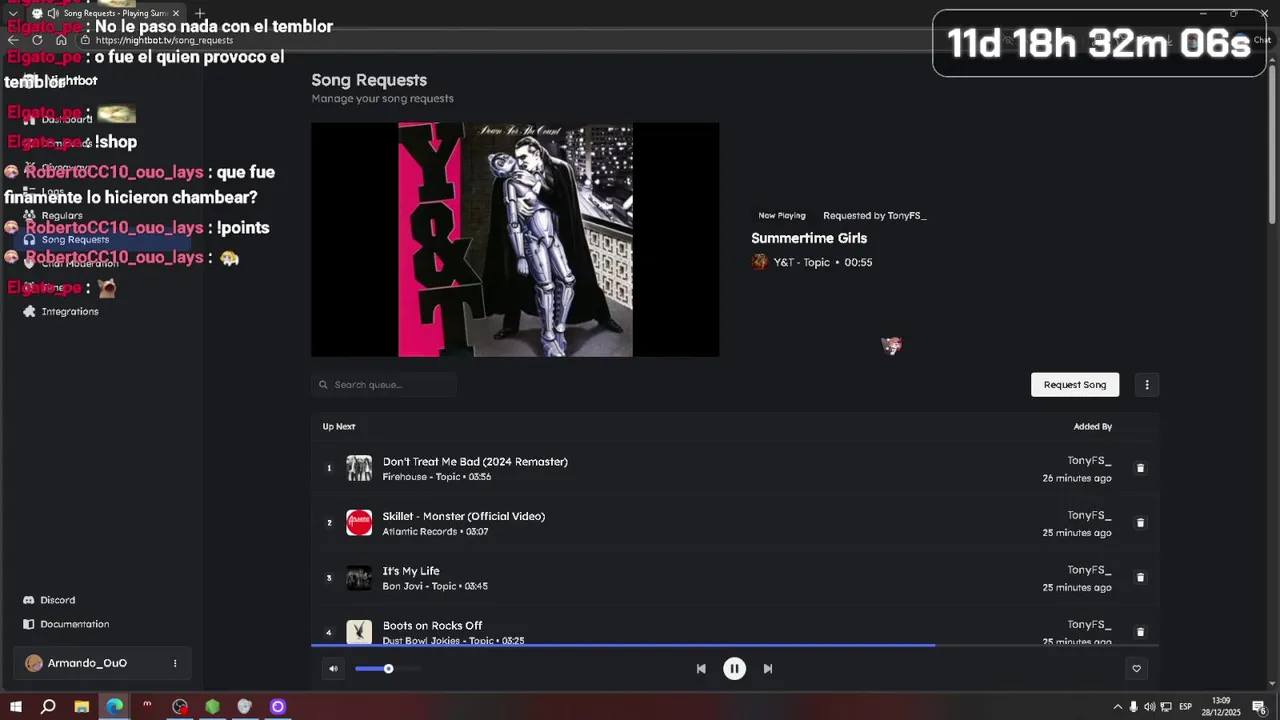Click the Boots on Rocks Off title
Image resolution: width=1280 pixels, height=720 pixels.
pyautogui.click(x=432, y=626)
